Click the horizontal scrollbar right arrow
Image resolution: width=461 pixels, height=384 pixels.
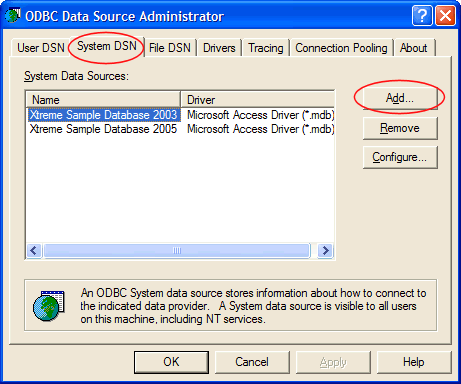coord(325,250)
